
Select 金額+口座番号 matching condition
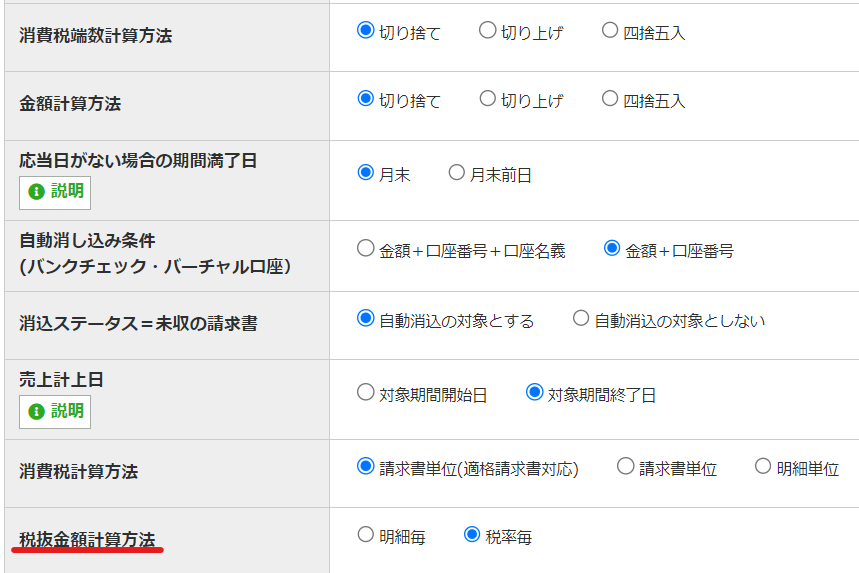click(x=612, y=249)
